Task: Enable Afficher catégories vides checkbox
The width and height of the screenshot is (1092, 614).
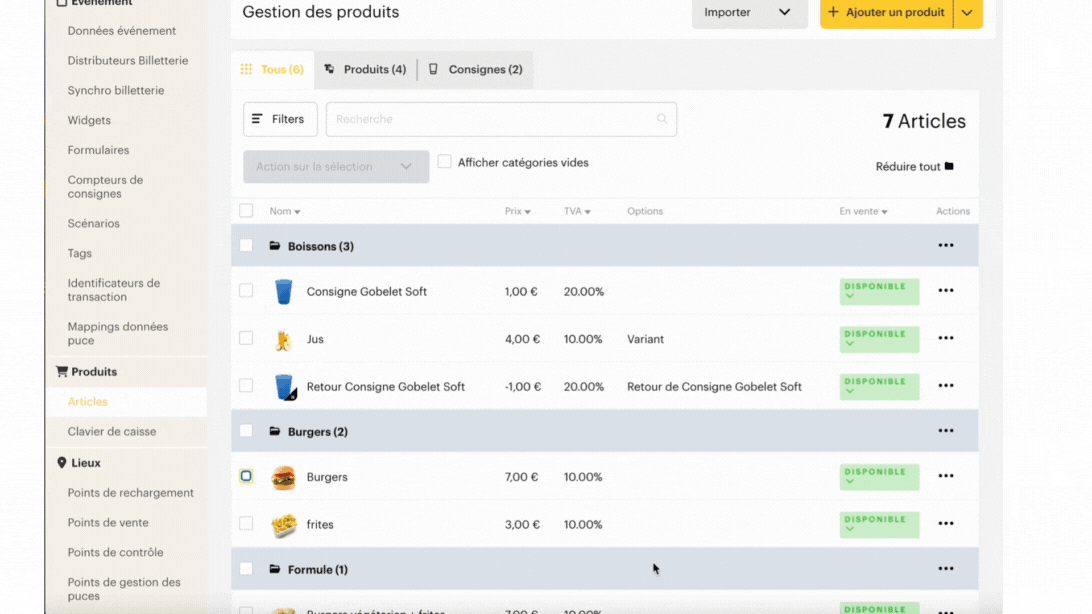Action: pyautogui.click(x=444, y=162)
